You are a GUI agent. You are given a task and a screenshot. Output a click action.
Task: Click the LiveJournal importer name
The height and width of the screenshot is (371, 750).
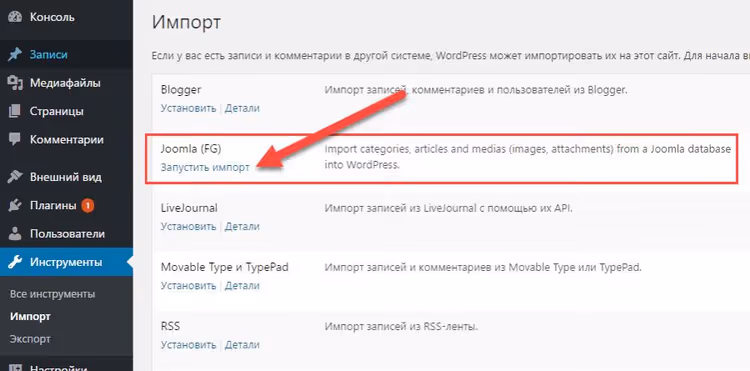pos(189,208)
